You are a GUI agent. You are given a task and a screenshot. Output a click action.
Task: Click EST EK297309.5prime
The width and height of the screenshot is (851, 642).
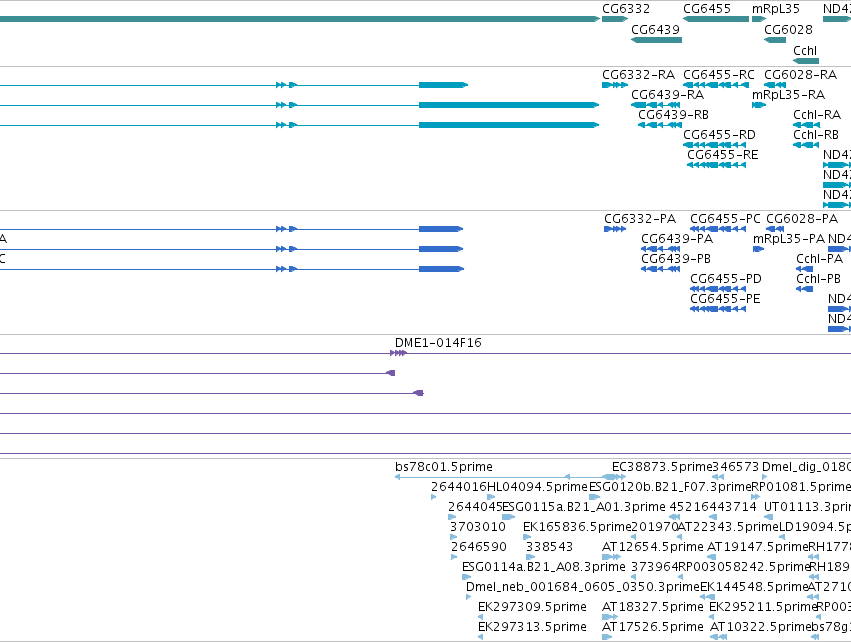pos(532,607)
